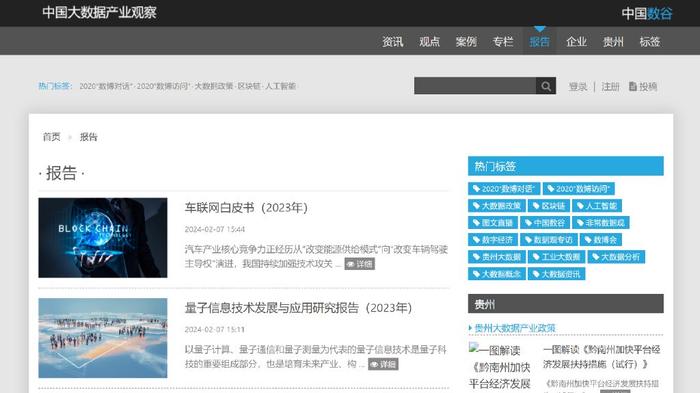Open the 标签 navigation tab
This screenshot has width=700, height=393.
tap(650, 42)
